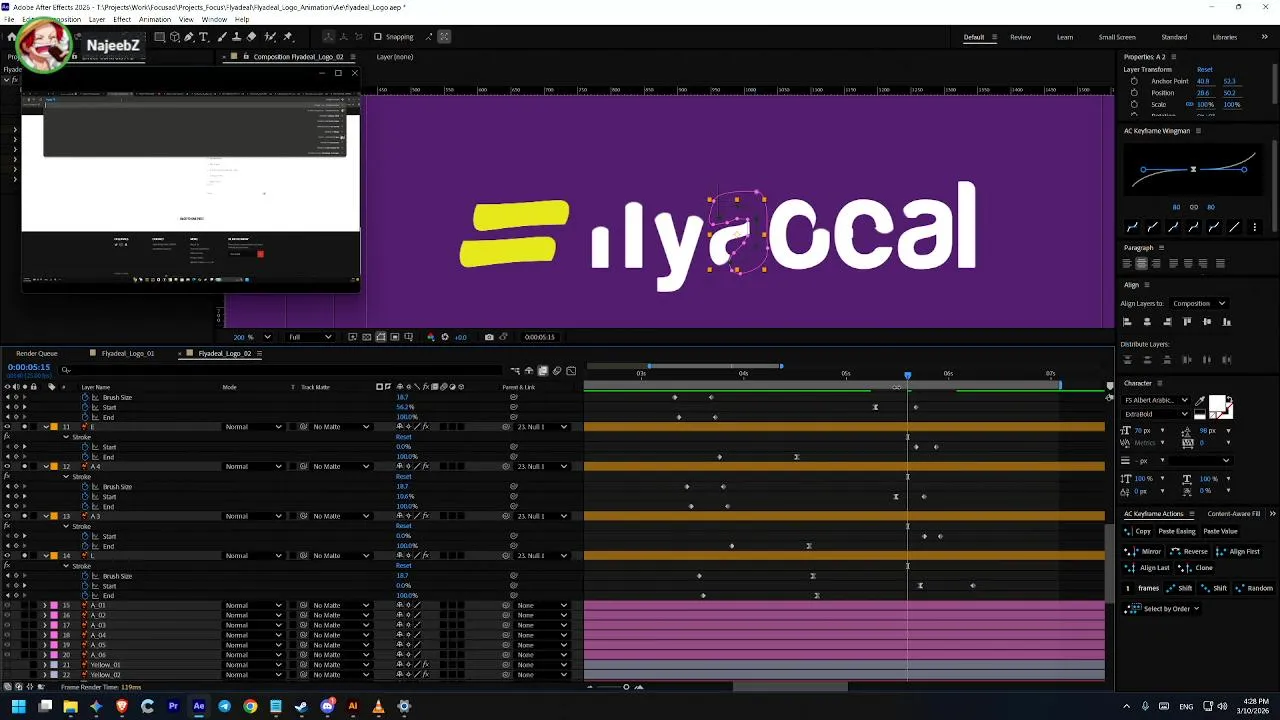Open the Window menu
The image size is (1280, 720).
214,20
